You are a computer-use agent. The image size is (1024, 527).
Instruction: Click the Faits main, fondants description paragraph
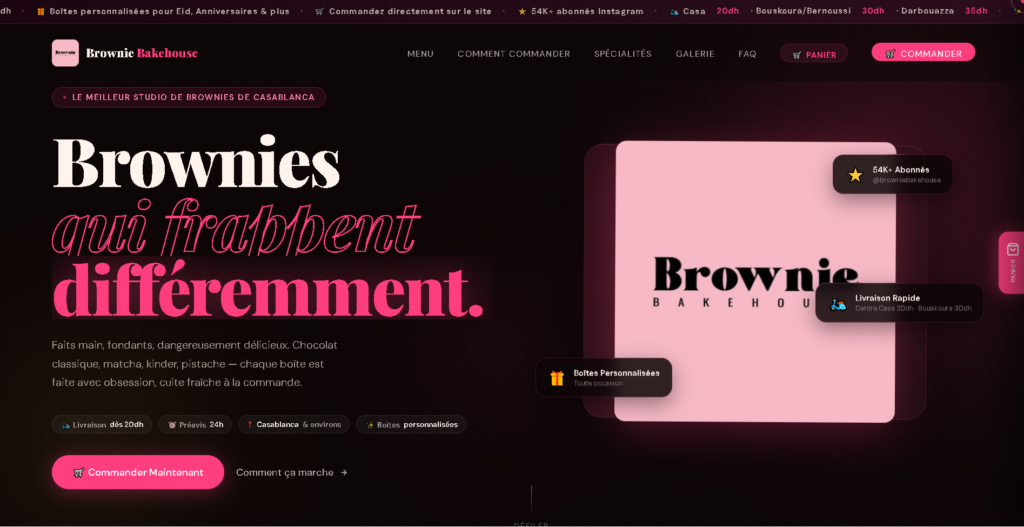pyautogui.click(x=195, y=363)
